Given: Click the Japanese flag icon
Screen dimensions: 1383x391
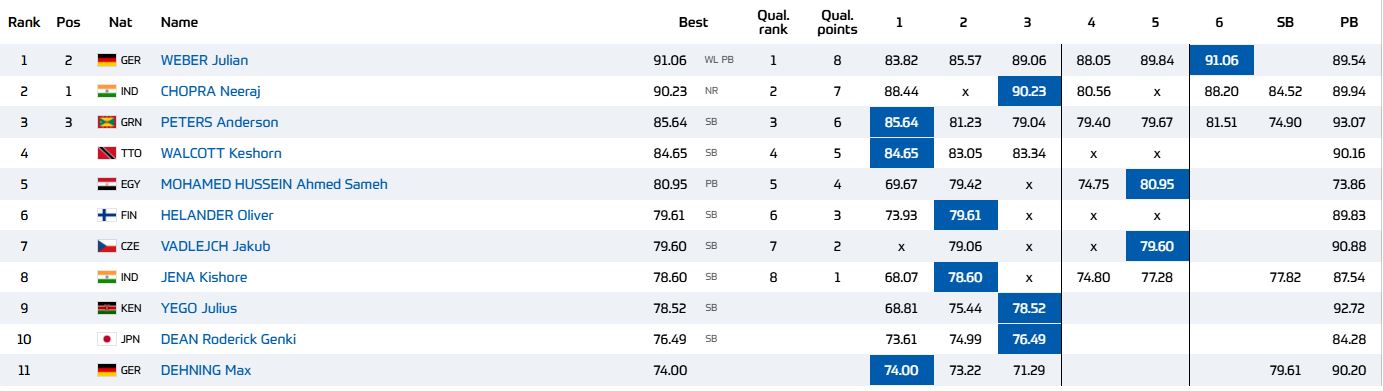Looking at the screenshot, I should click(107, 339).
